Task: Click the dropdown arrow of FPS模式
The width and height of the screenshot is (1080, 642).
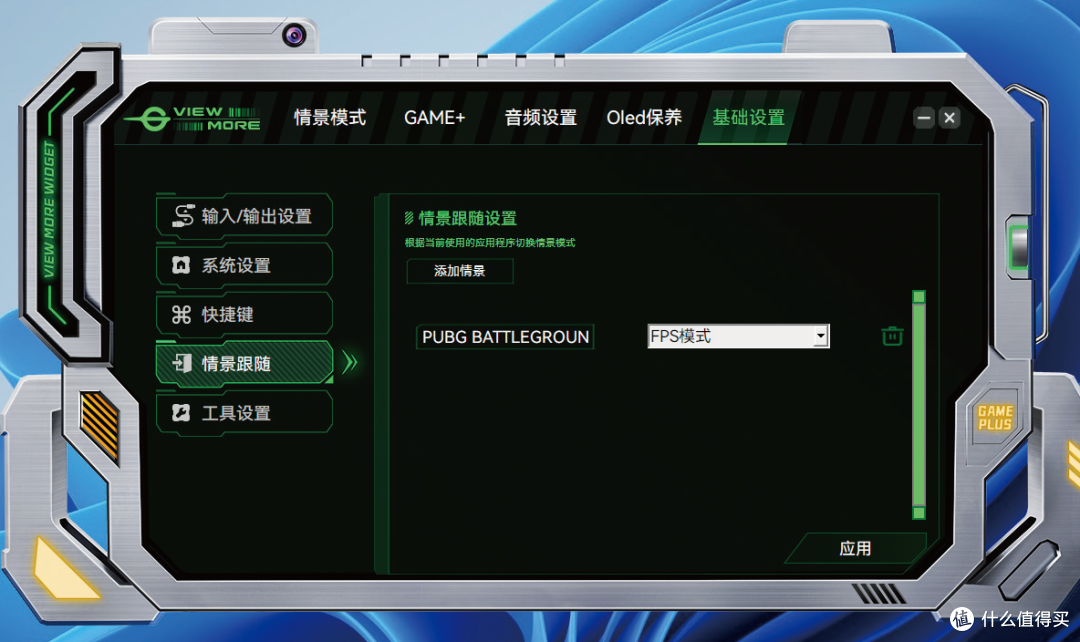Action: point(820,336)
